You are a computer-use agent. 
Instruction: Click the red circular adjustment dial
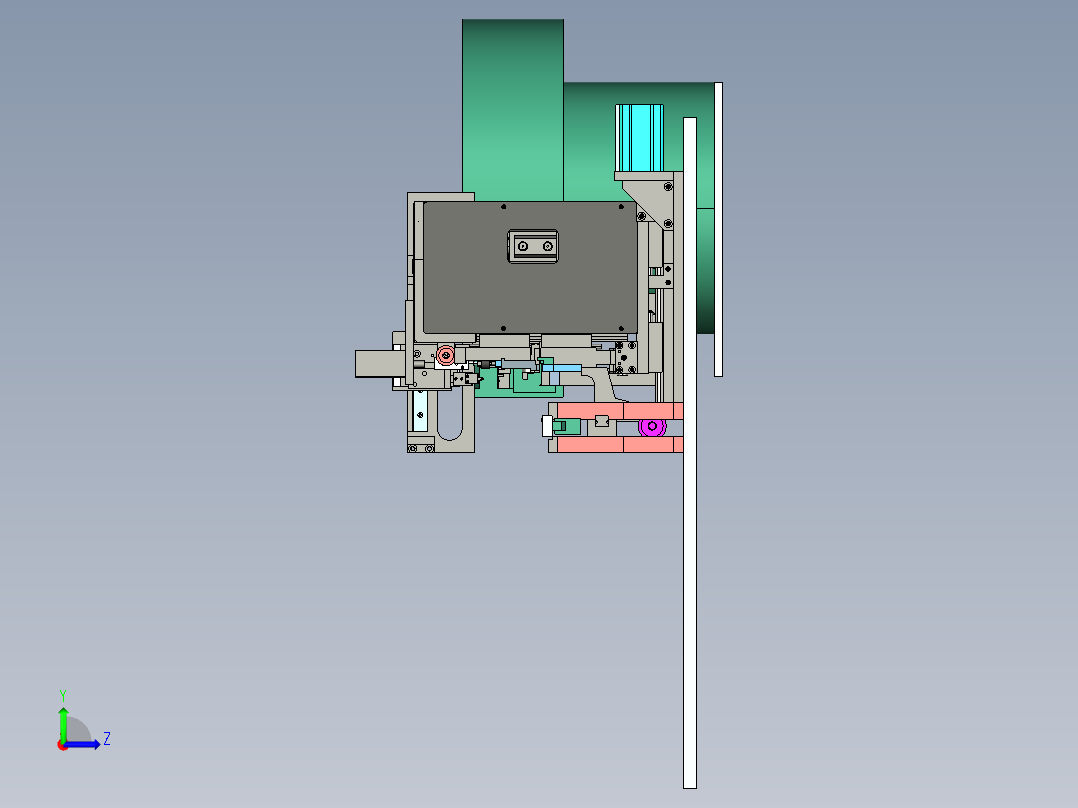444,353
